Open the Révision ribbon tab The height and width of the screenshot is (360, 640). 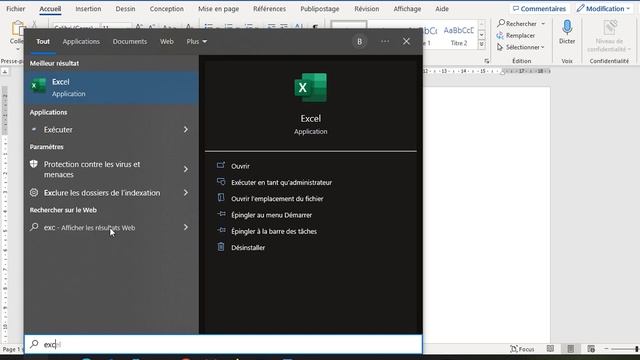click(x=367, y=9)
